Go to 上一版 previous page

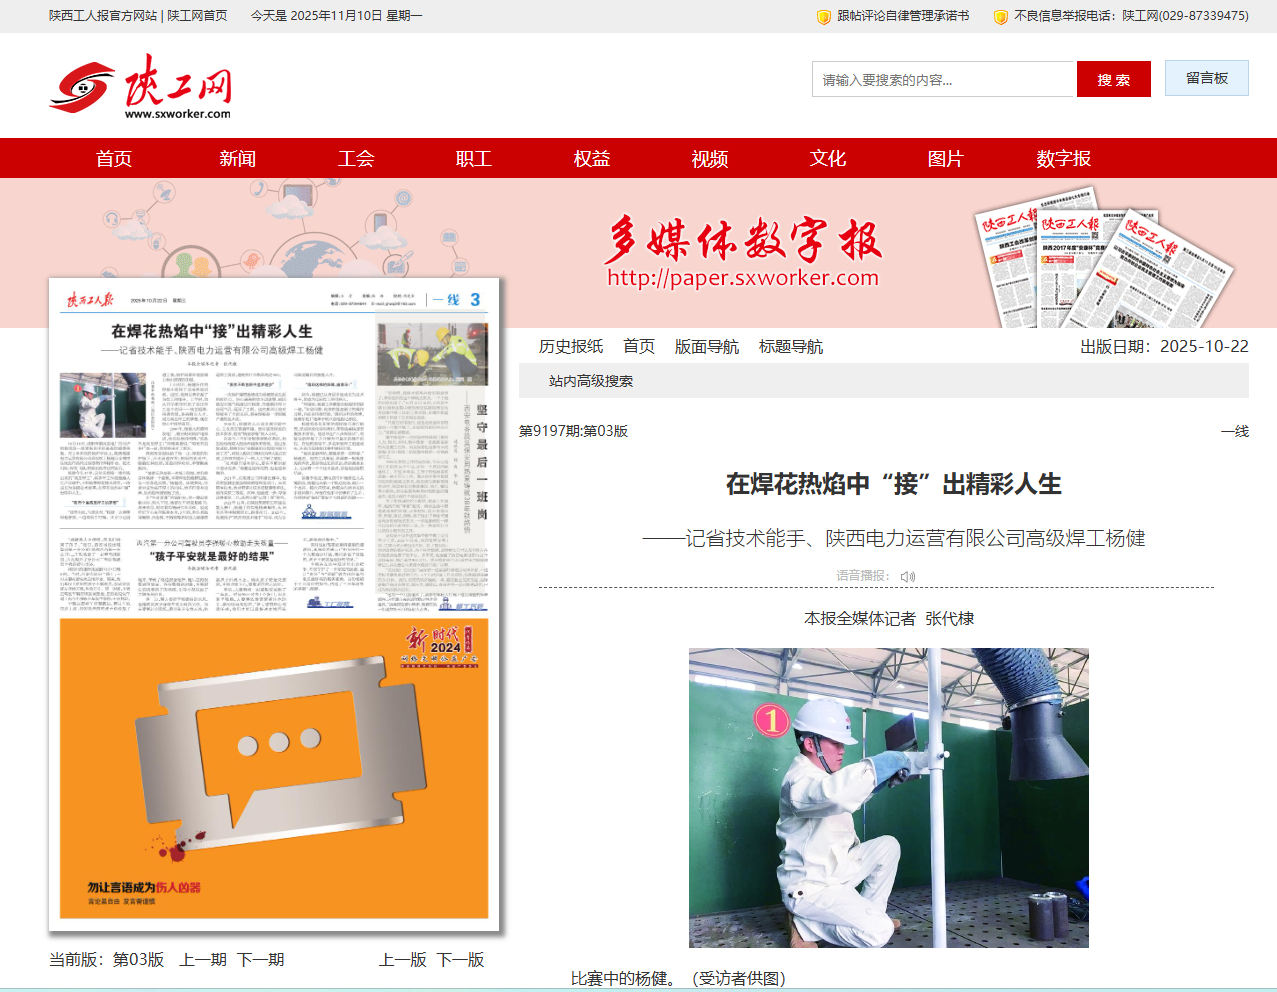point(402,960)
